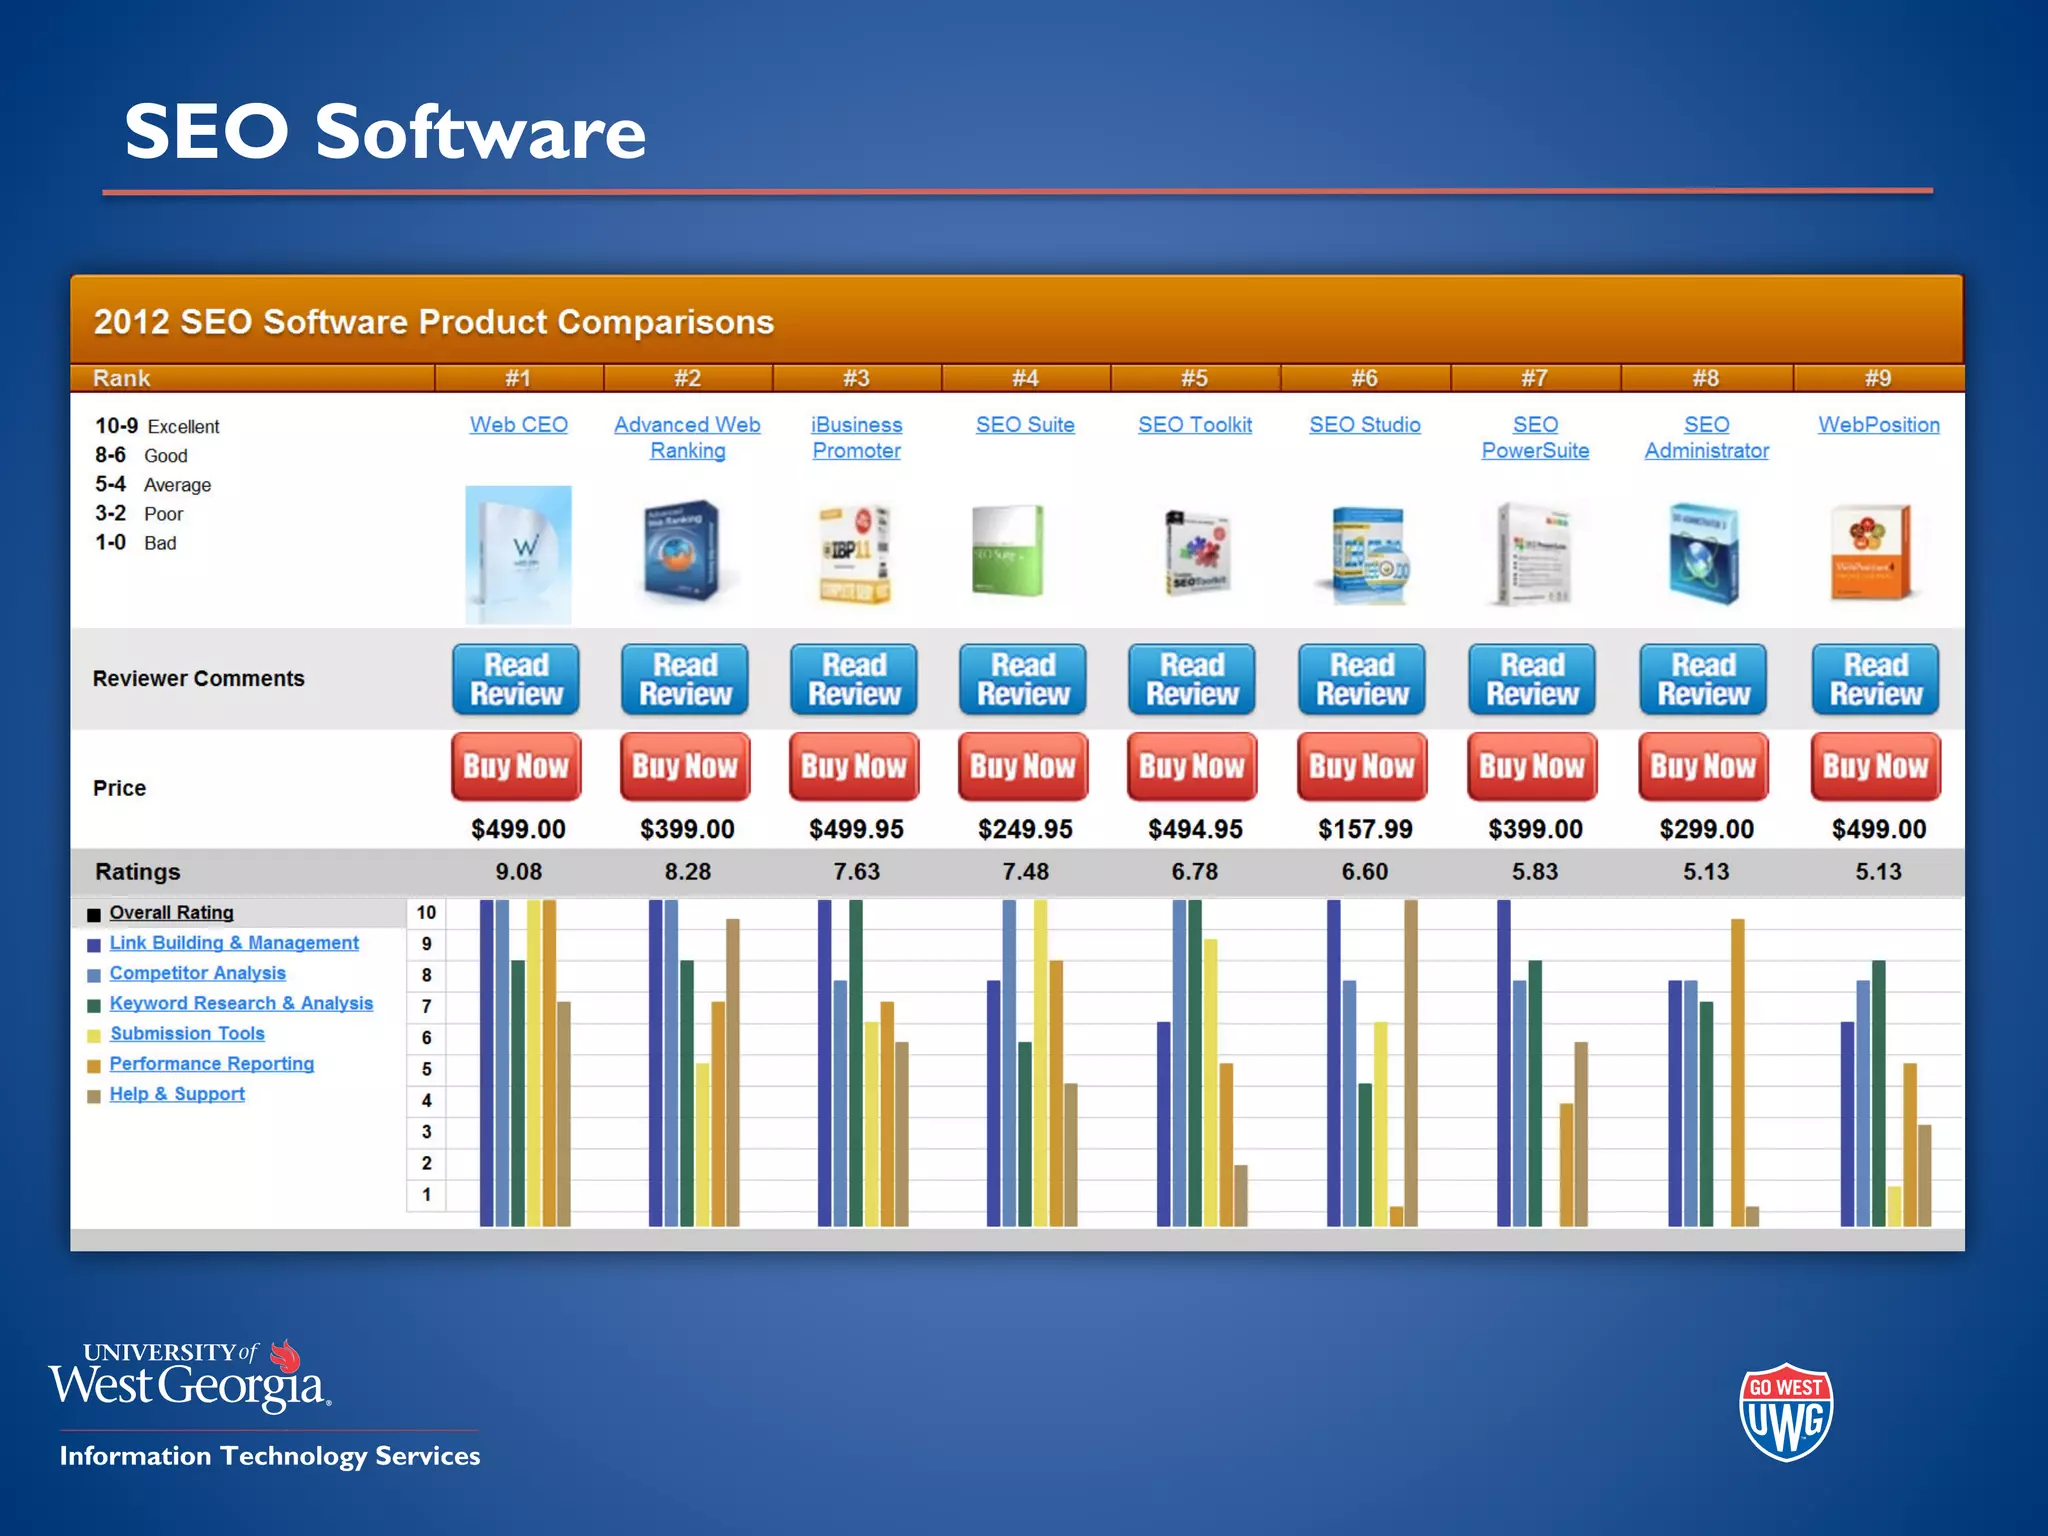Image resolution: width=2048 pixels, height=1536 pixels.
Task: Click the rank #9 column header
Action: coord(1878,378)
